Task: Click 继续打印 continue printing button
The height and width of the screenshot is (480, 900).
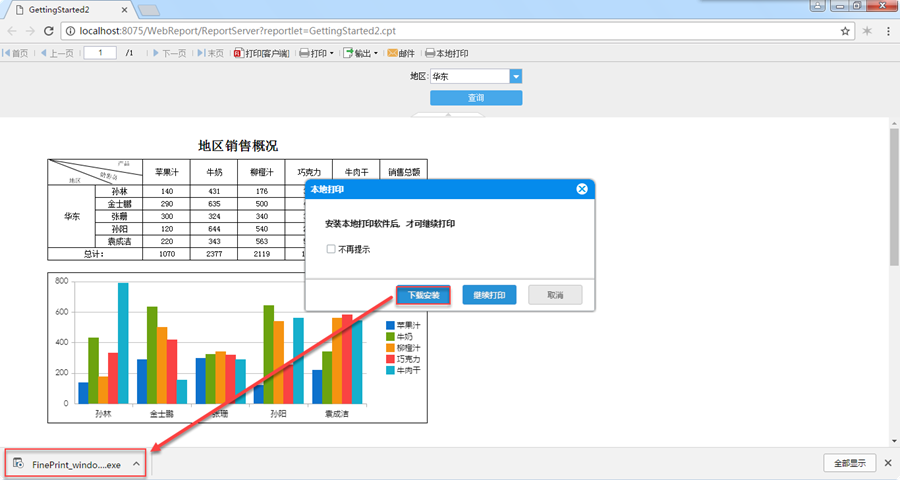Action: click(489, 295)
